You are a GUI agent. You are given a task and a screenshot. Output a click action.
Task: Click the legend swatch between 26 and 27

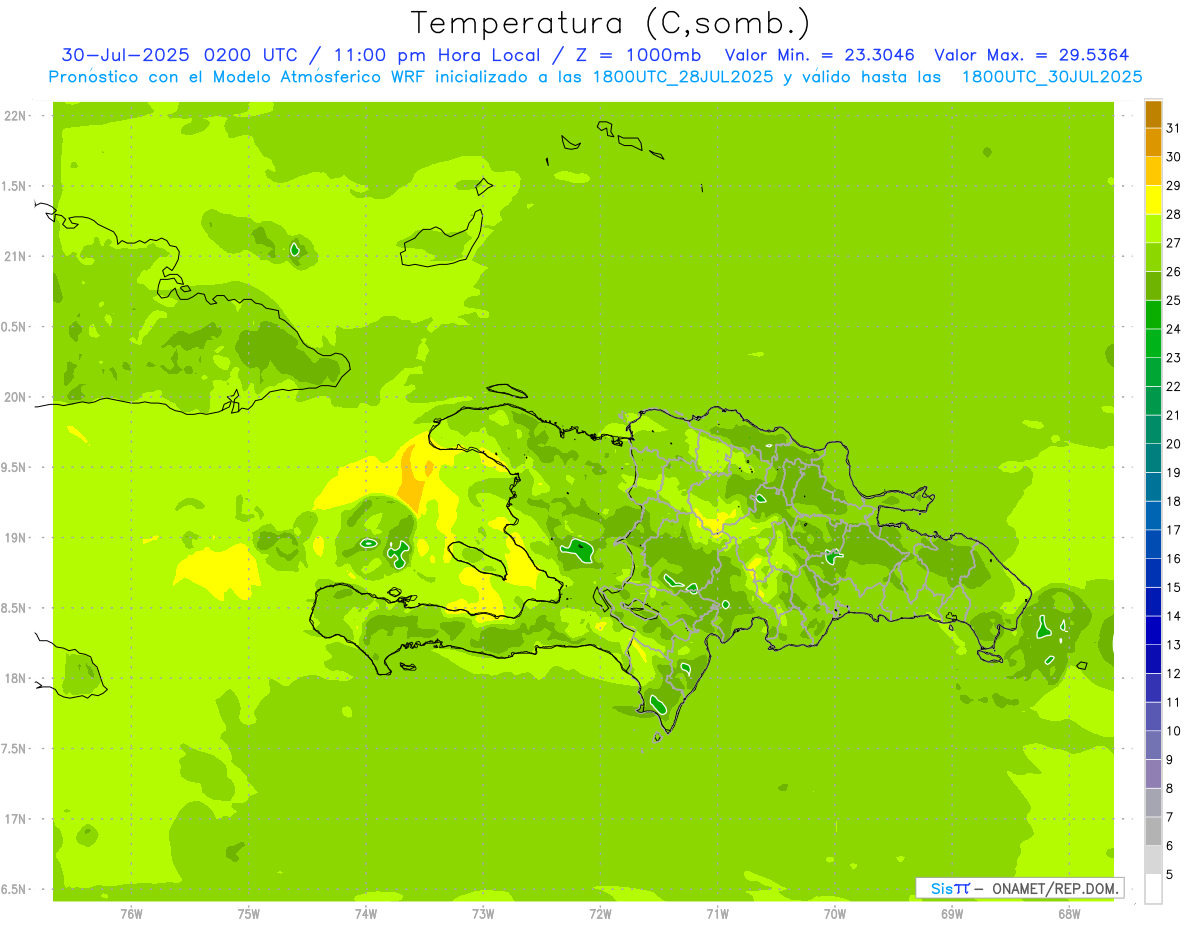pyautogui.click(x=1153, y=257)
